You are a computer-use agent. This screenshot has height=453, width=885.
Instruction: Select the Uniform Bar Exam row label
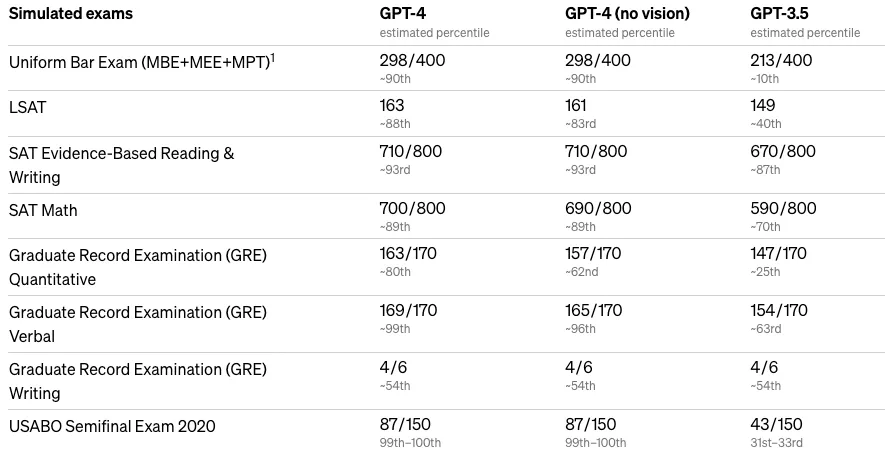(x=138, y=62)
